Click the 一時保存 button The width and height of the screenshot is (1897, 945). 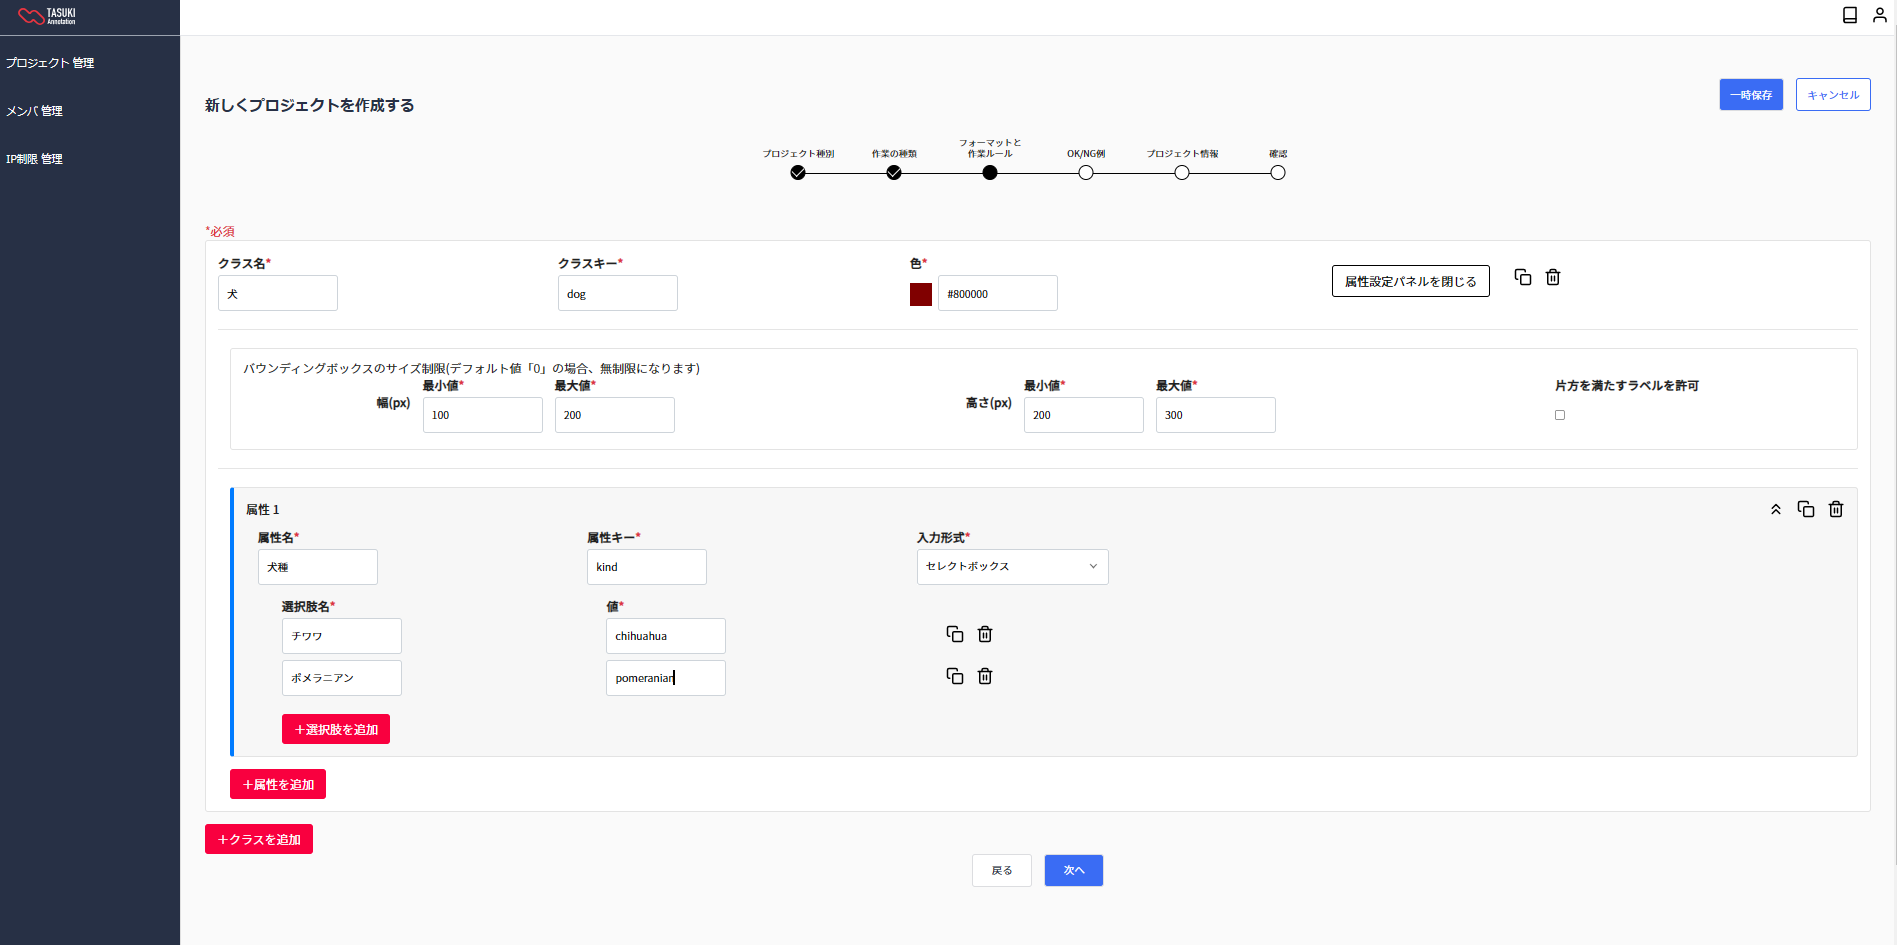click(1751, 95)
